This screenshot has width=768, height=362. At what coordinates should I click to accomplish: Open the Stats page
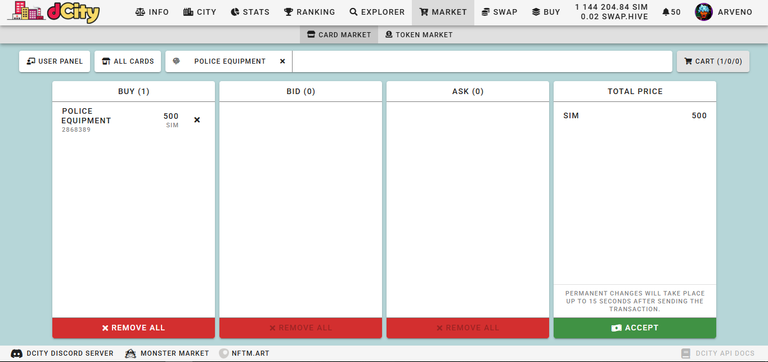250,12
